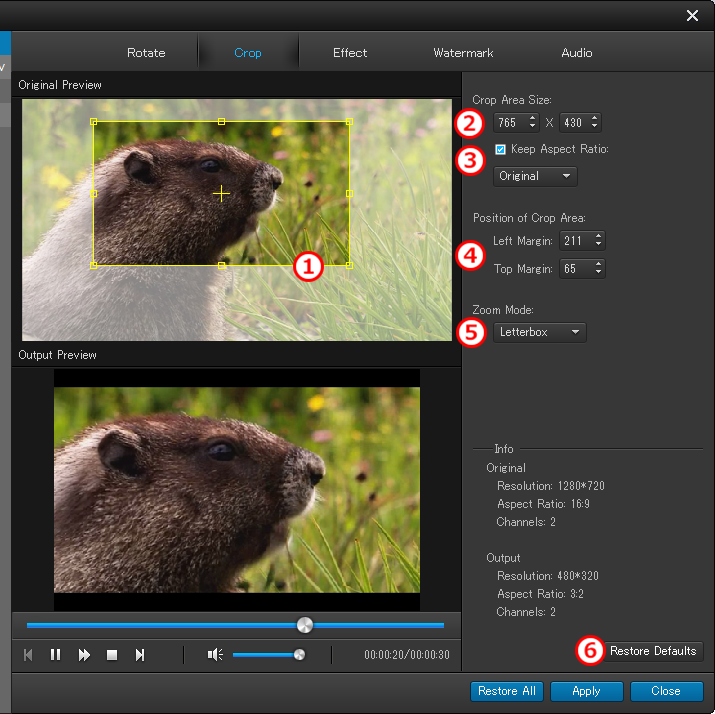Image resolution: width=715 pixels, height=714 pixels.
Task: Click the fast forward button
Action: [84, 655]
